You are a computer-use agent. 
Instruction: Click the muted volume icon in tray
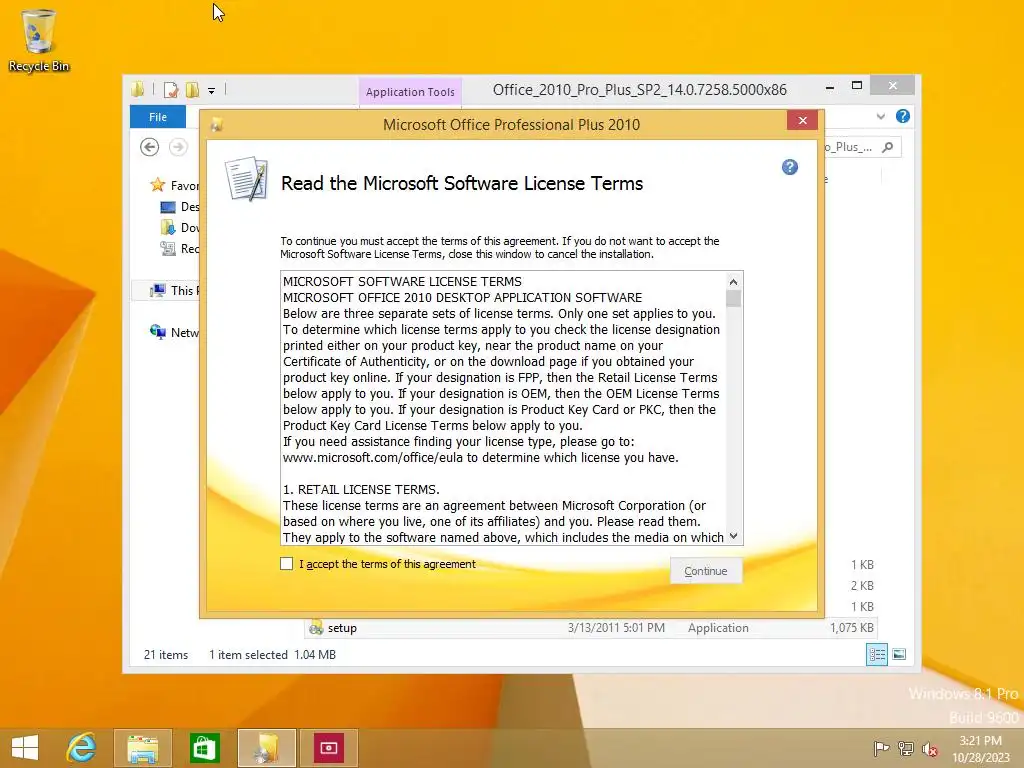(929, 749)
